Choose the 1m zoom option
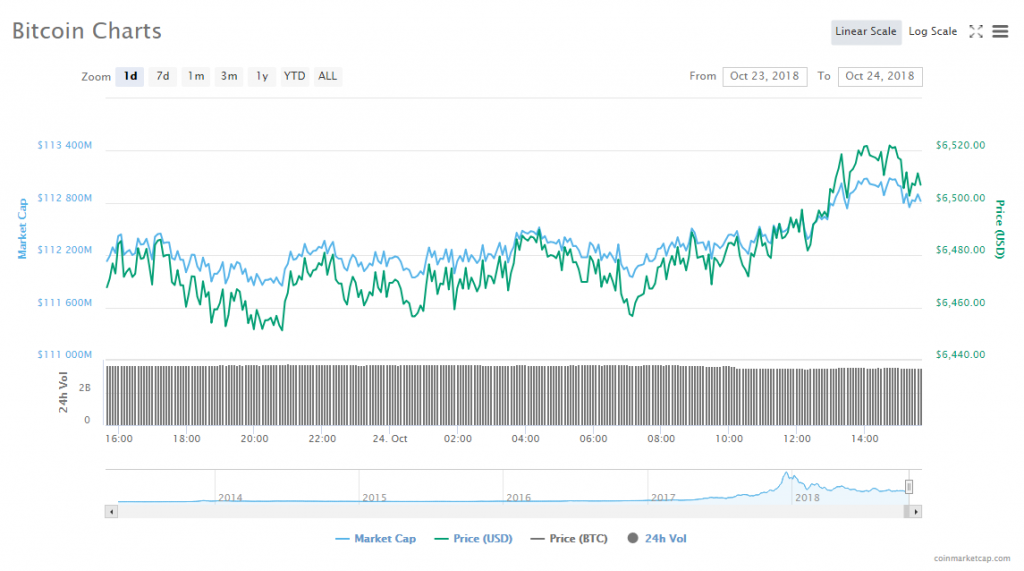 coord(196,76)
